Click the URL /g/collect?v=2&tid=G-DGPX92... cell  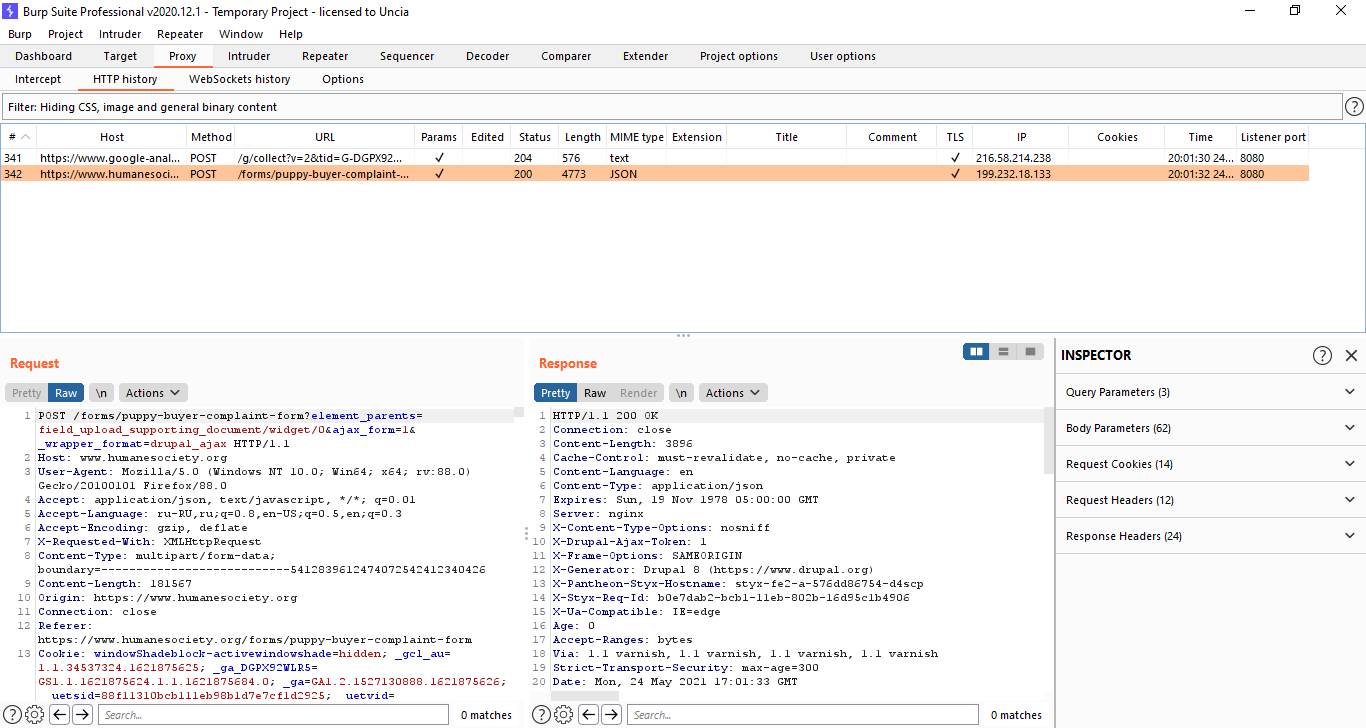(x=321, y=158)
